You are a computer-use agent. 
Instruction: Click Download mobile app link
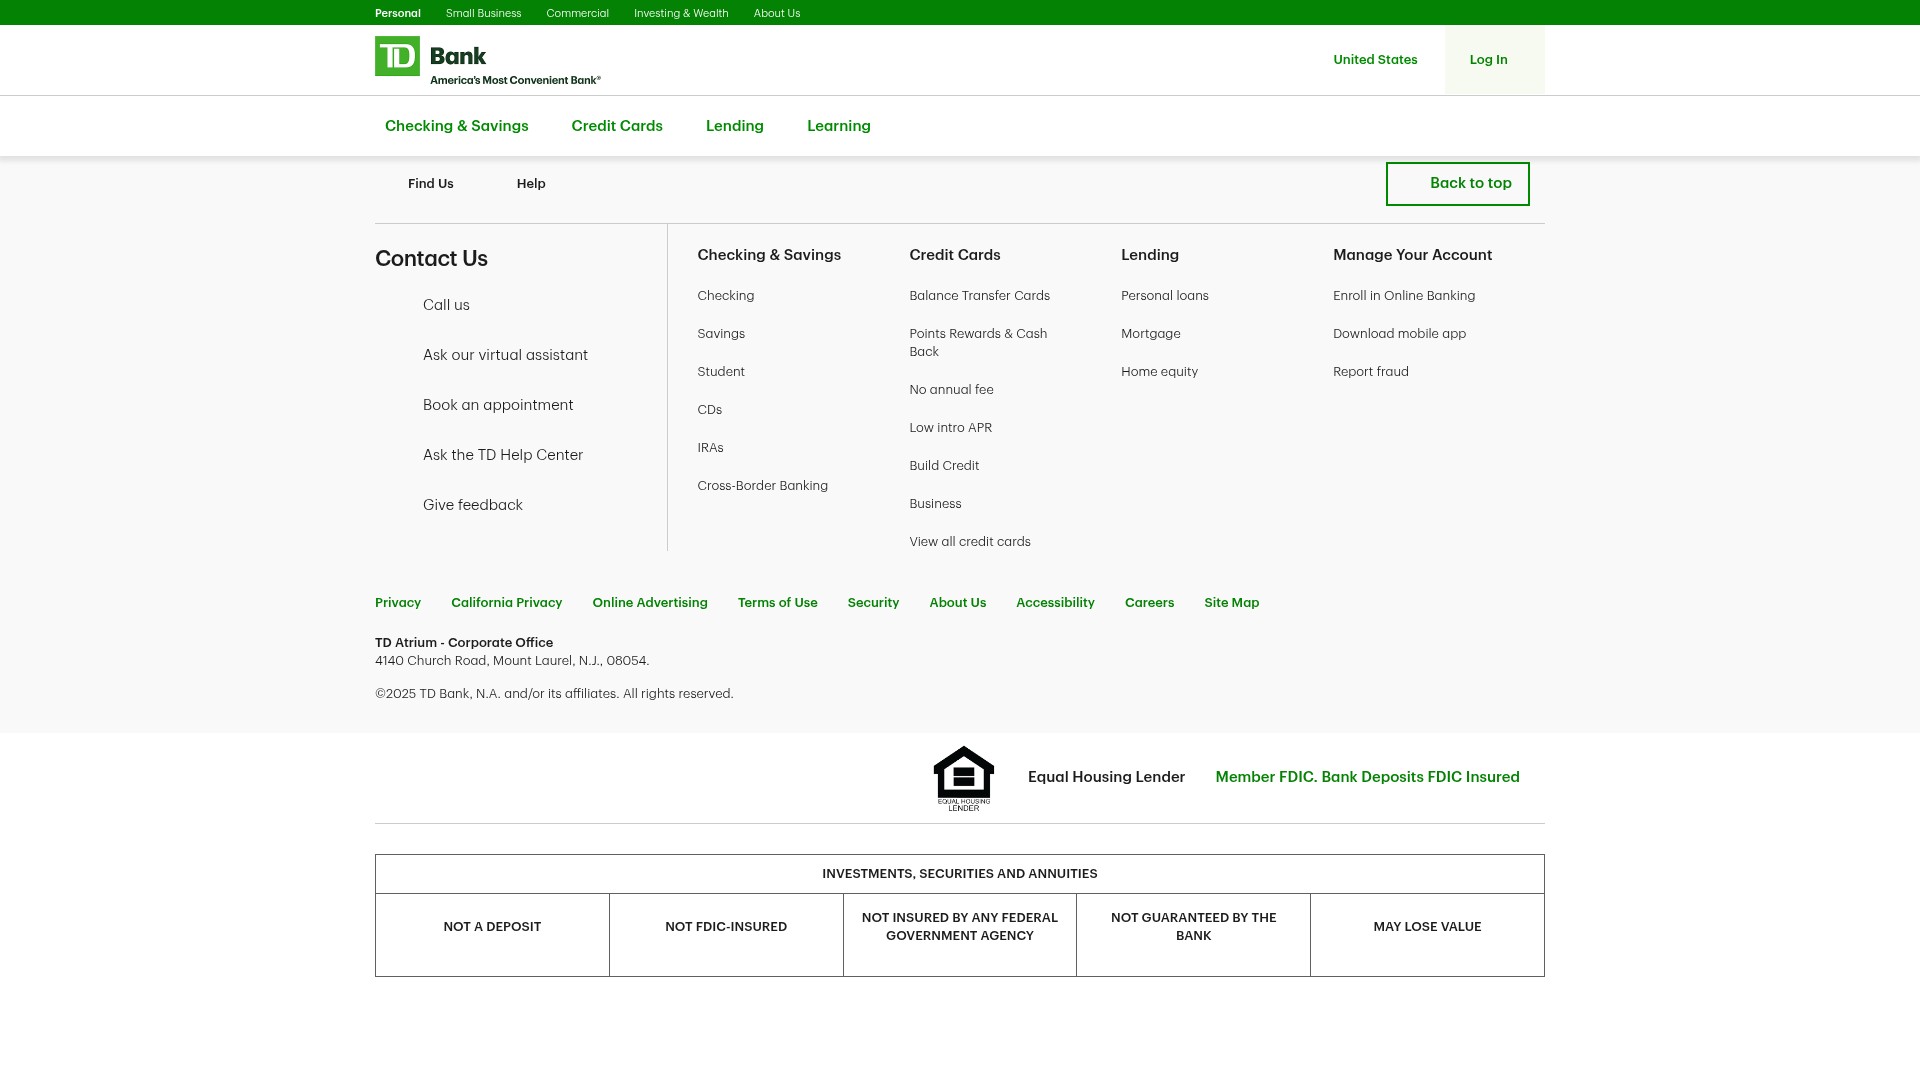pyautogui.click(x=1399, y=334)
